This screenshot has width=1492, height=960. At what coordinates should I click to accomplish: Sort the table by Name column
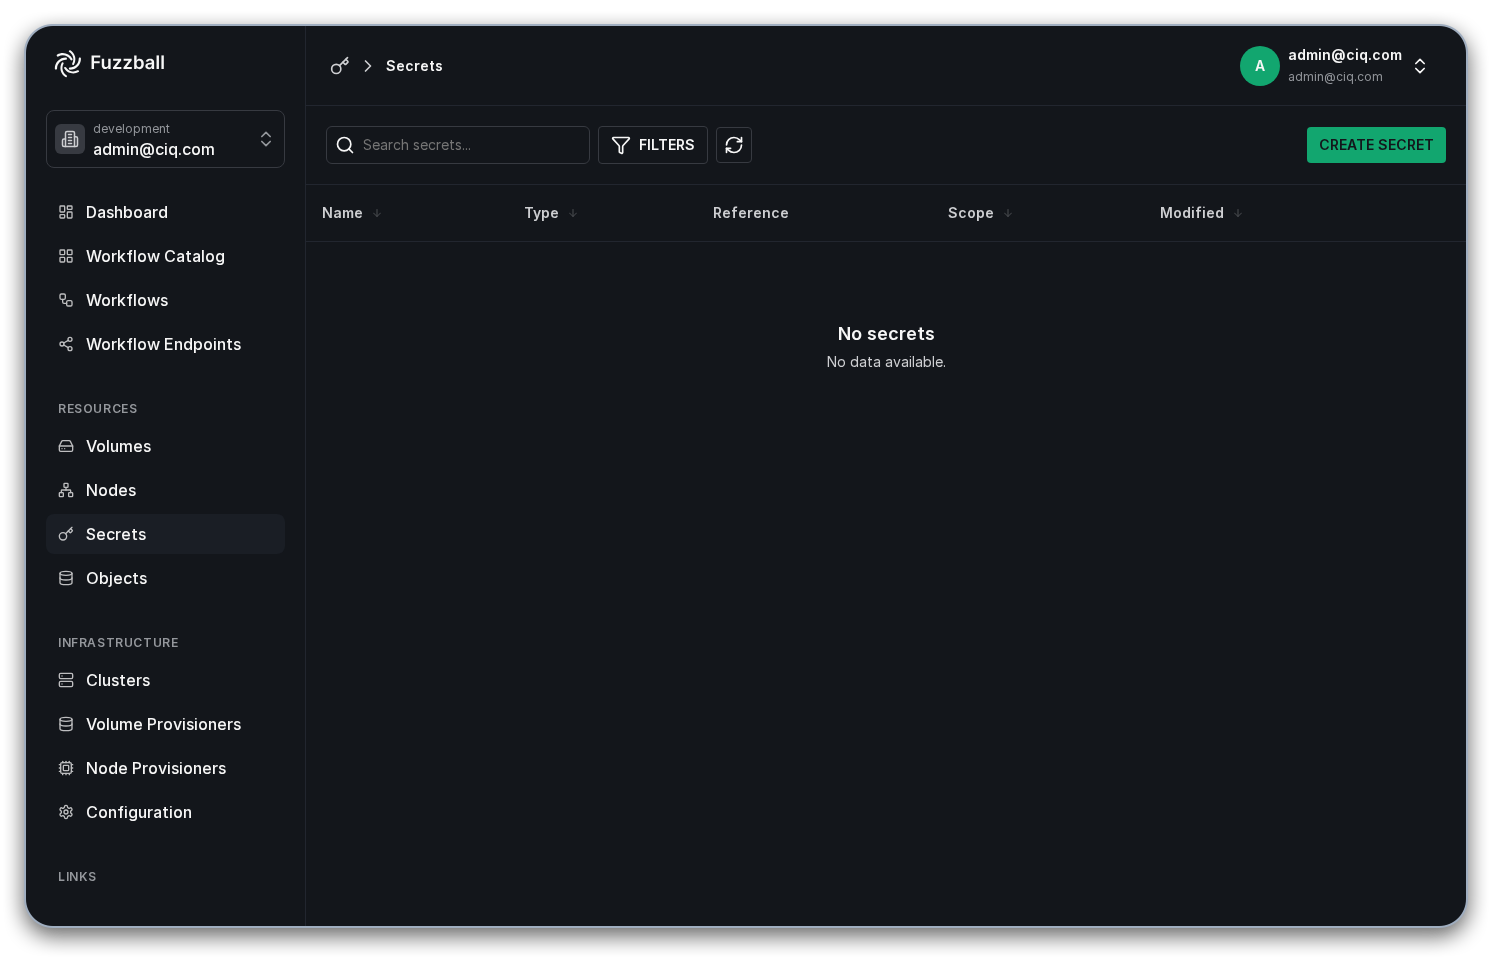[351, 213]
